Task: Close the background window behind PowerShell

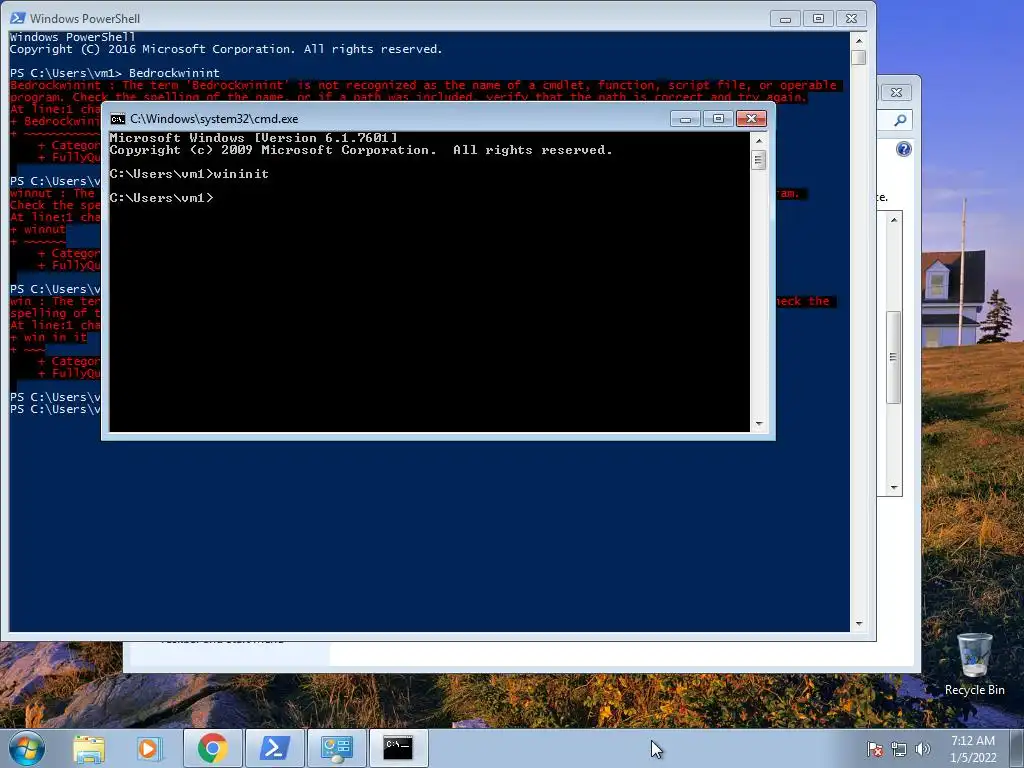Action: tap(897, 93)
